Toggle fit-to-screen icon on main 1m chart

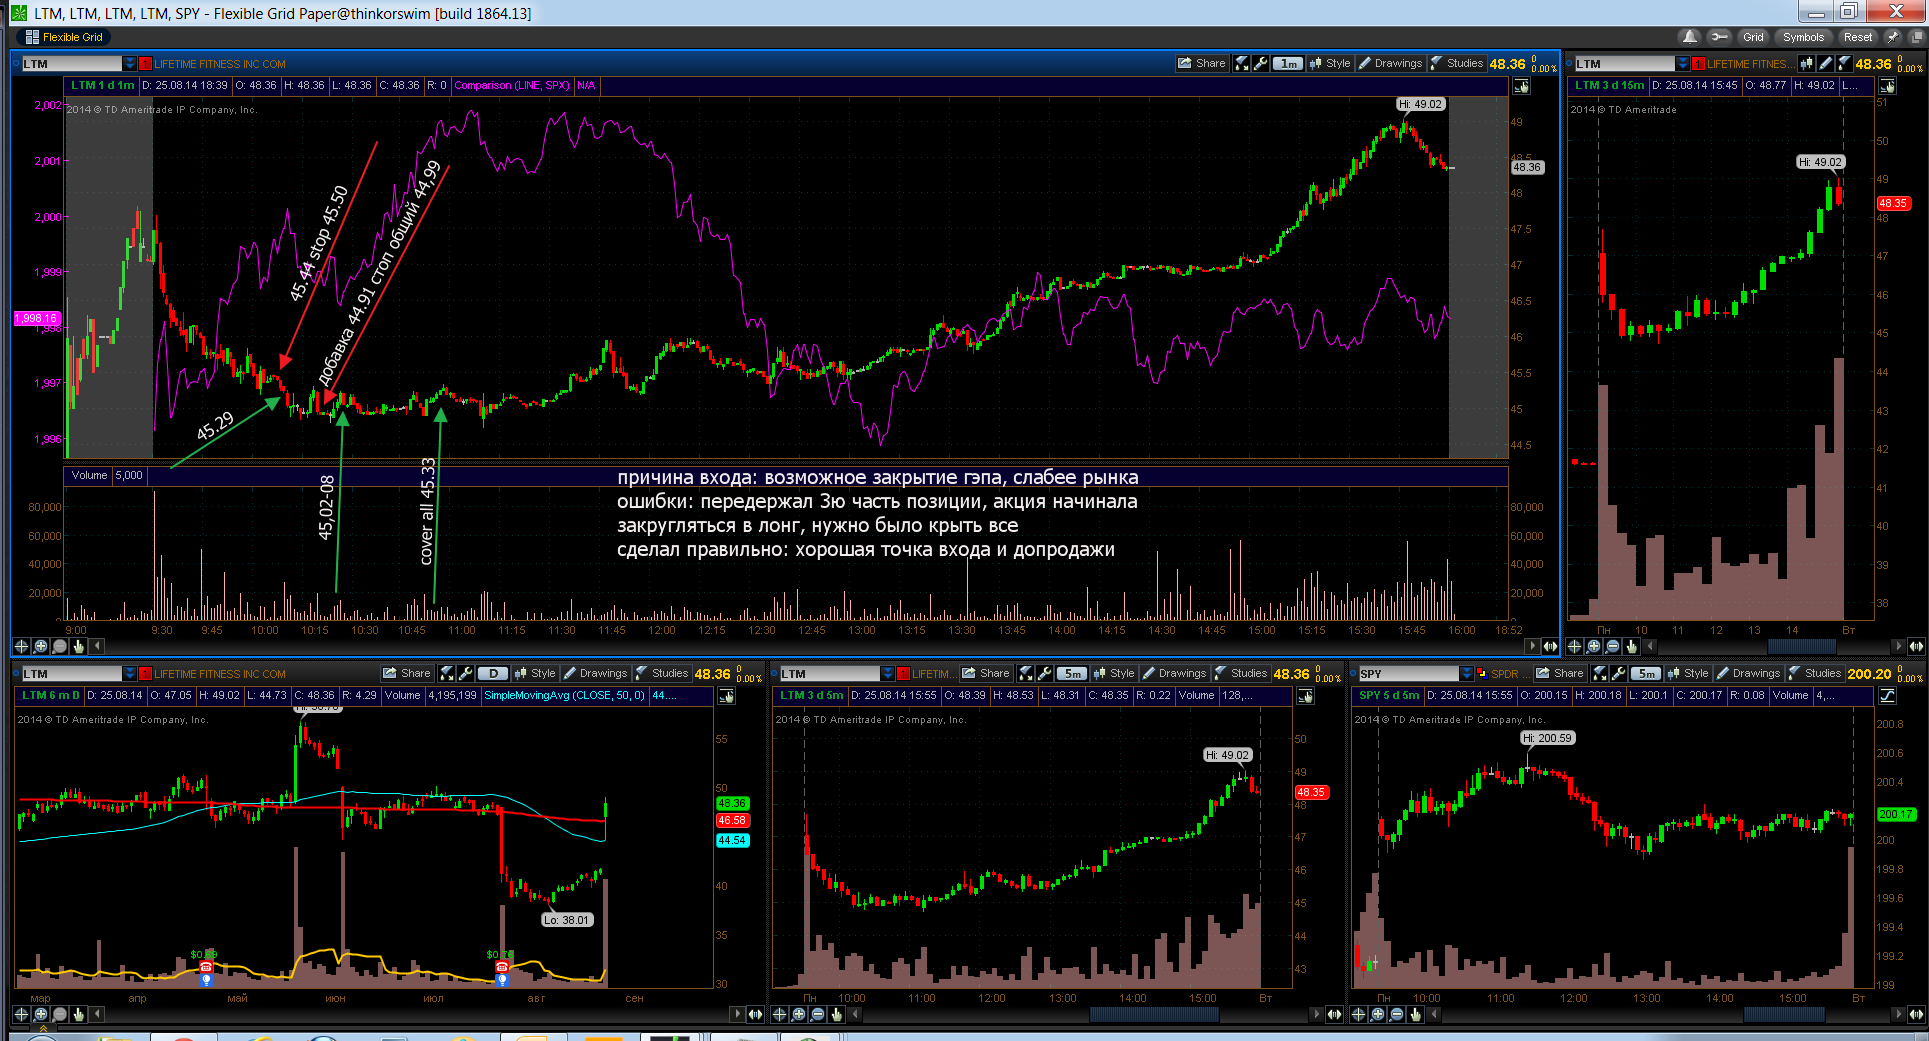point(1242,63)
